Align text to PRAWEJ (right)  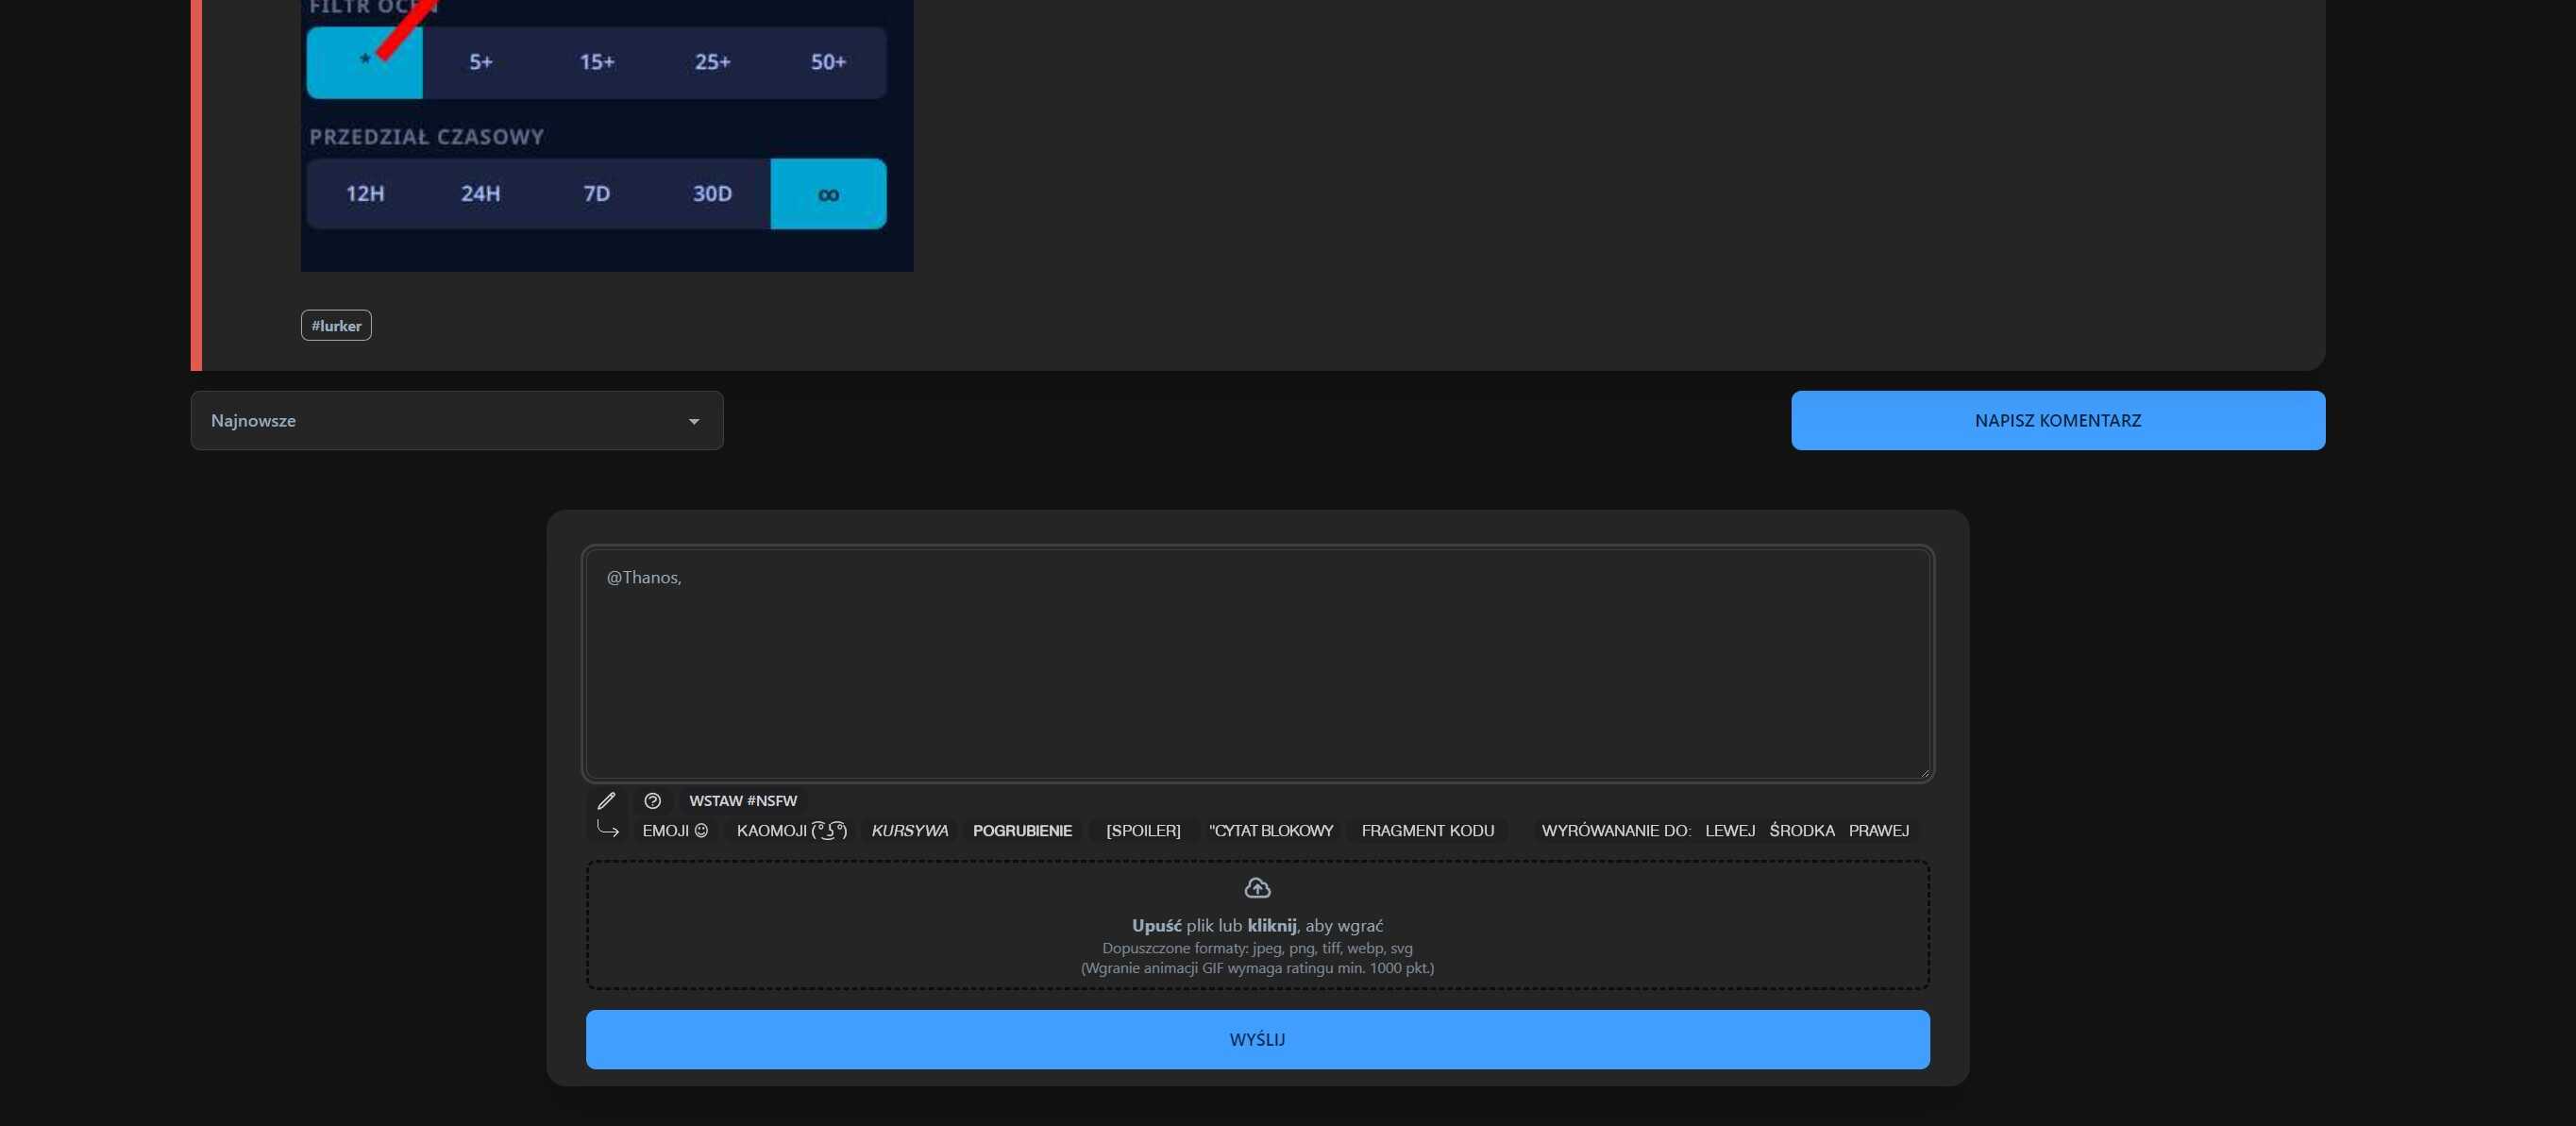(x=1878, y=831)
